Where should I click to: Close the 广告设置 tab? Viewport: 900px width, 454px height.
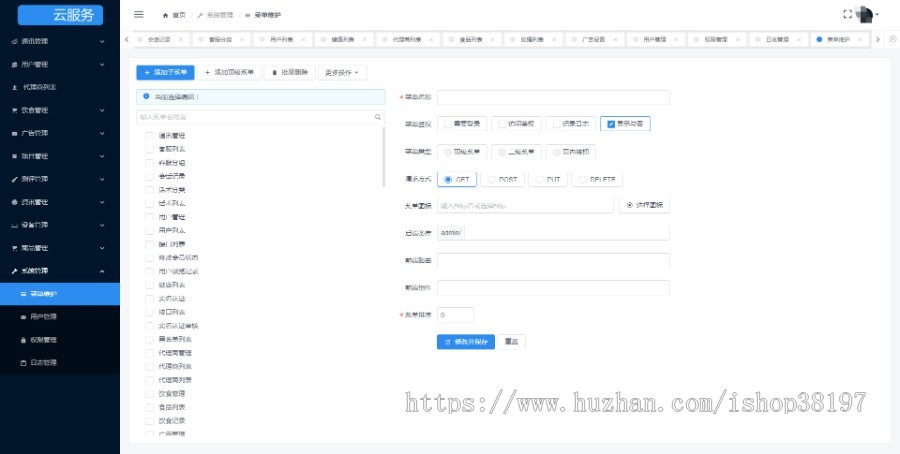[x=615, y=40]
